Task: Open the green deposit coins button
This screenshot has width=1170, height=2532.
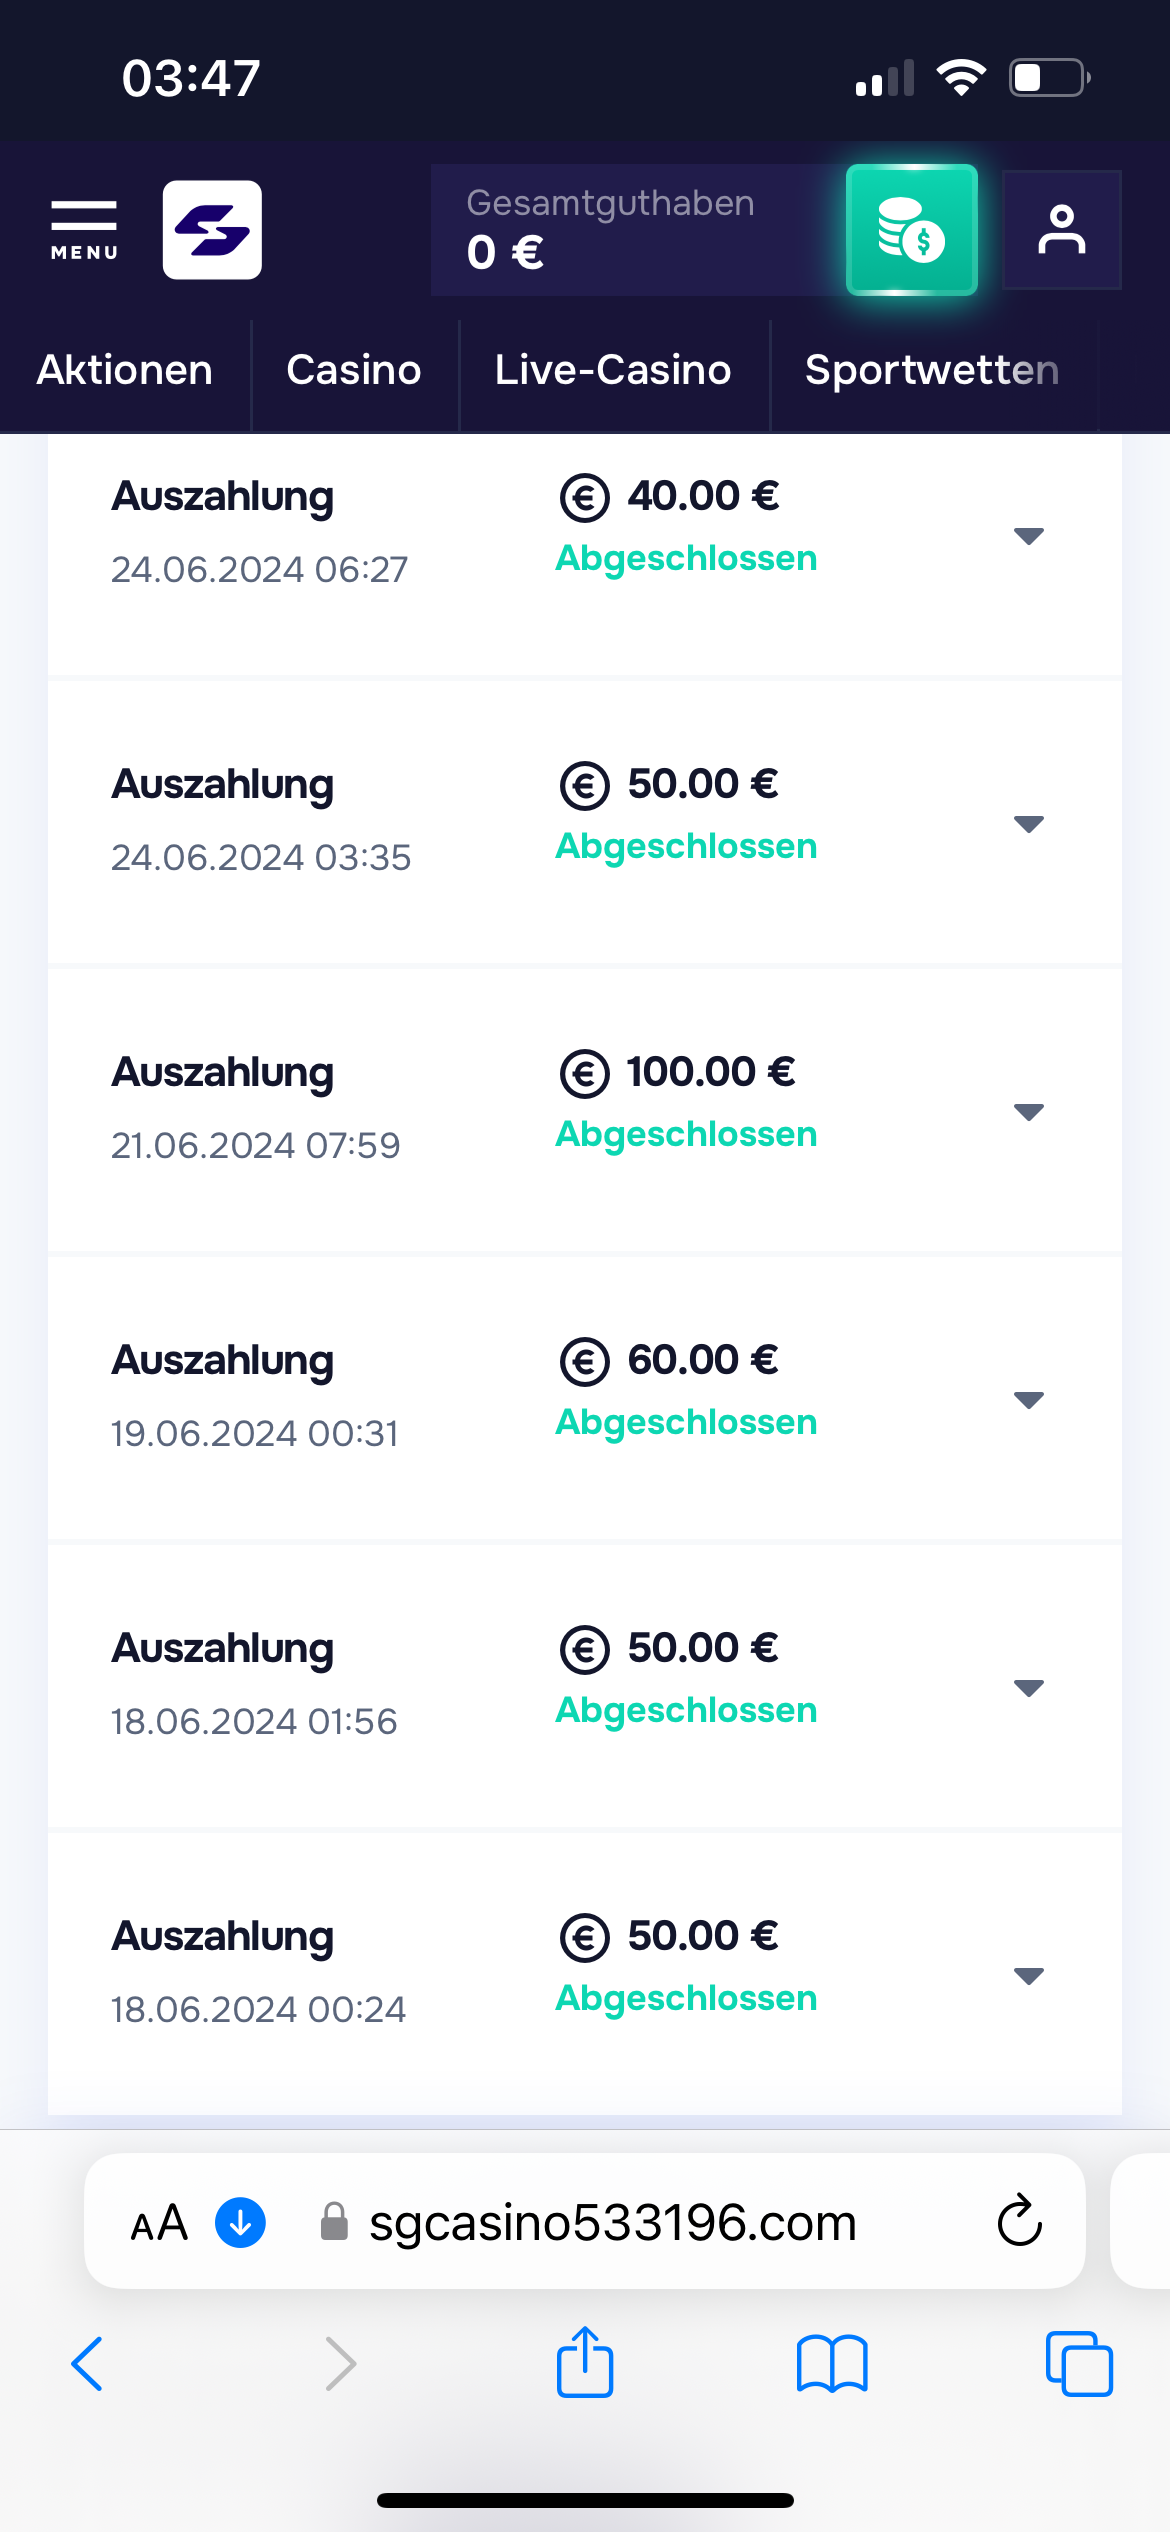Action: coord(911,230)
